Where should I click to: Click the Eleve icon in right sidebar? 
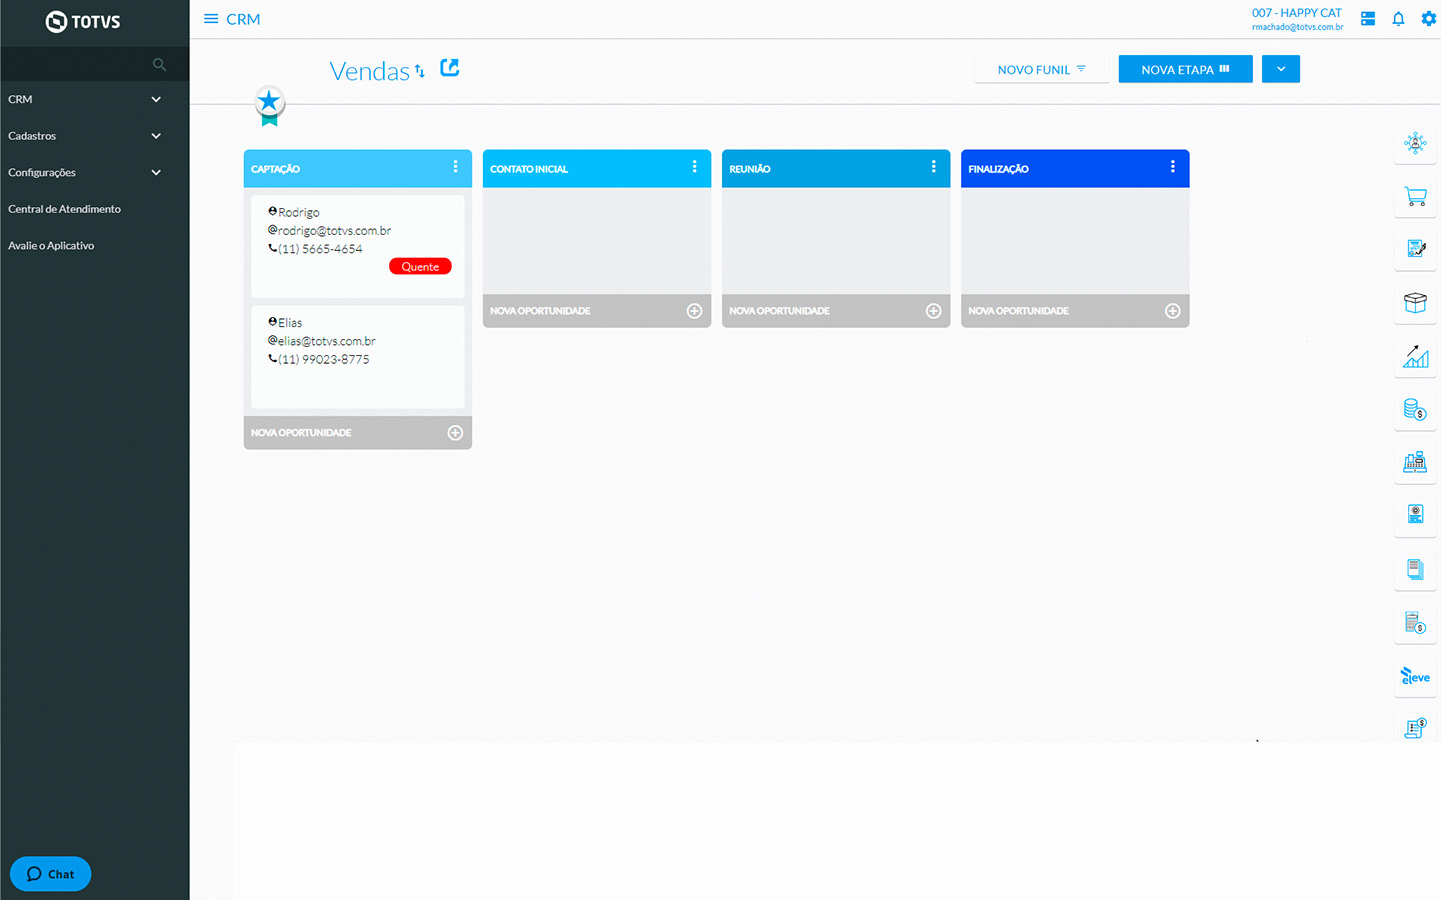click(1415, 677)
